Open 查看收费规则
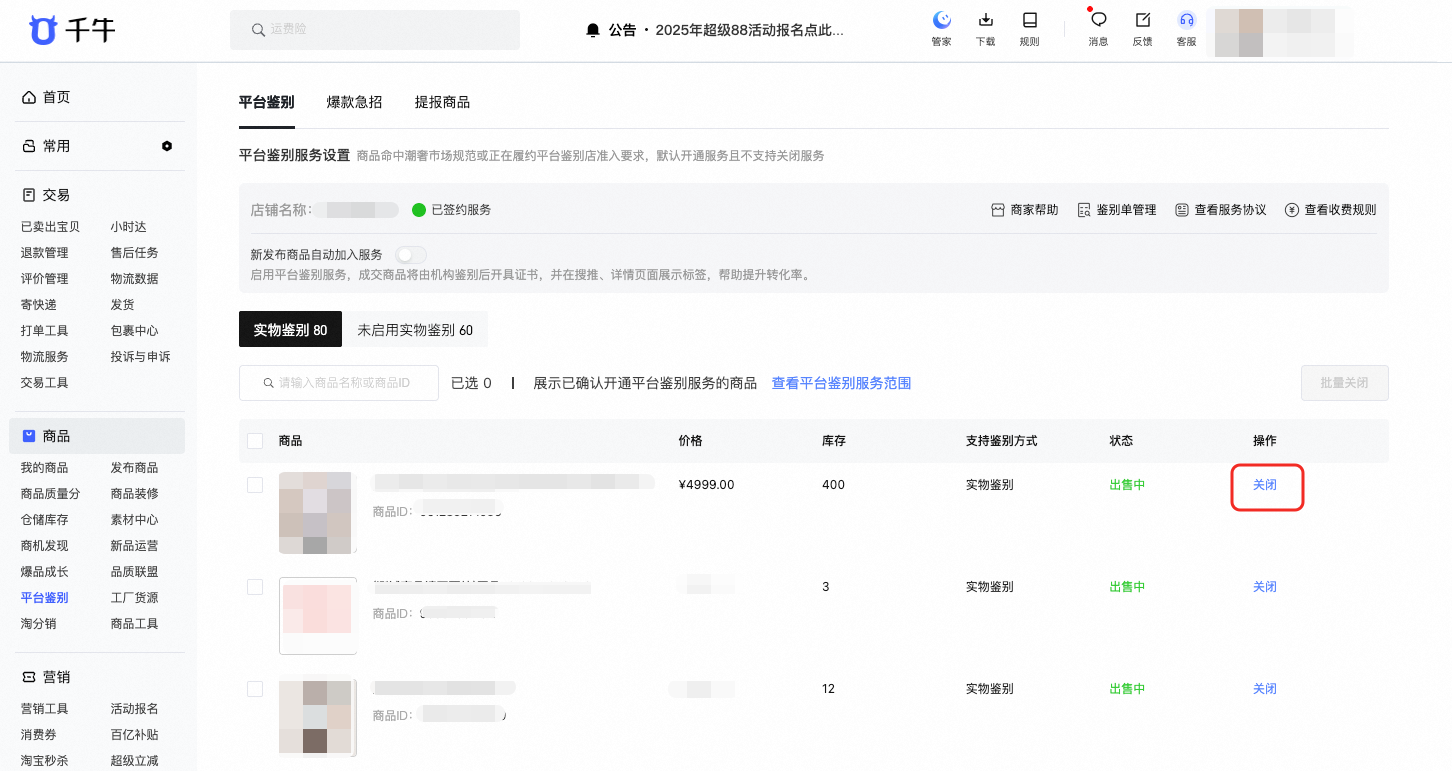Screen dimensions: 1452x771 [1330, 210]
